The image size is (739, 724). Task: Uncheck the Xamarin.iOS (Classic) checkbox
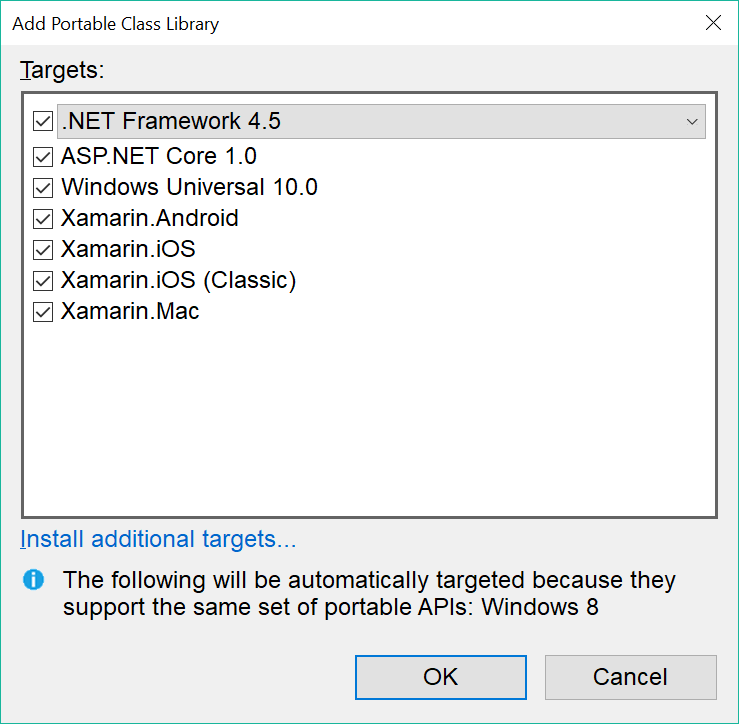point(43,281)
